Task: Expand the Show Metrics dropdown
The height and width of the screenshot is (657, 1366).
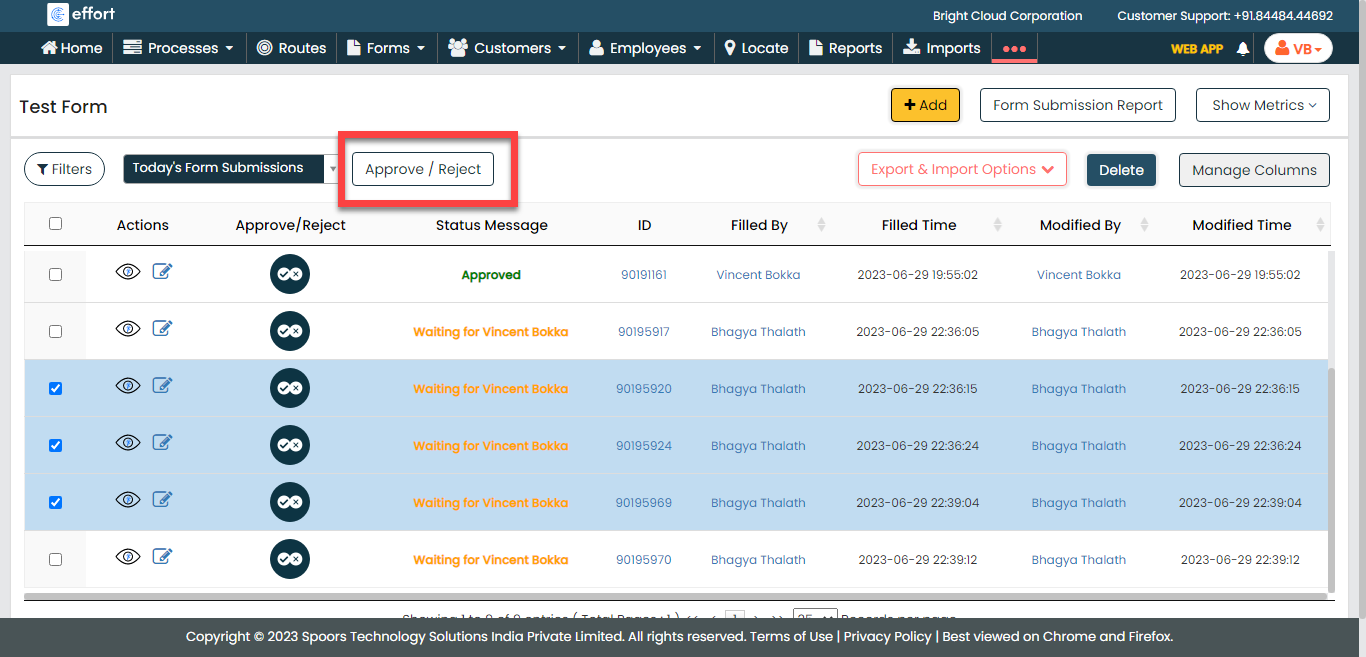Action: pyautogui.click(x=1262, y=105)
